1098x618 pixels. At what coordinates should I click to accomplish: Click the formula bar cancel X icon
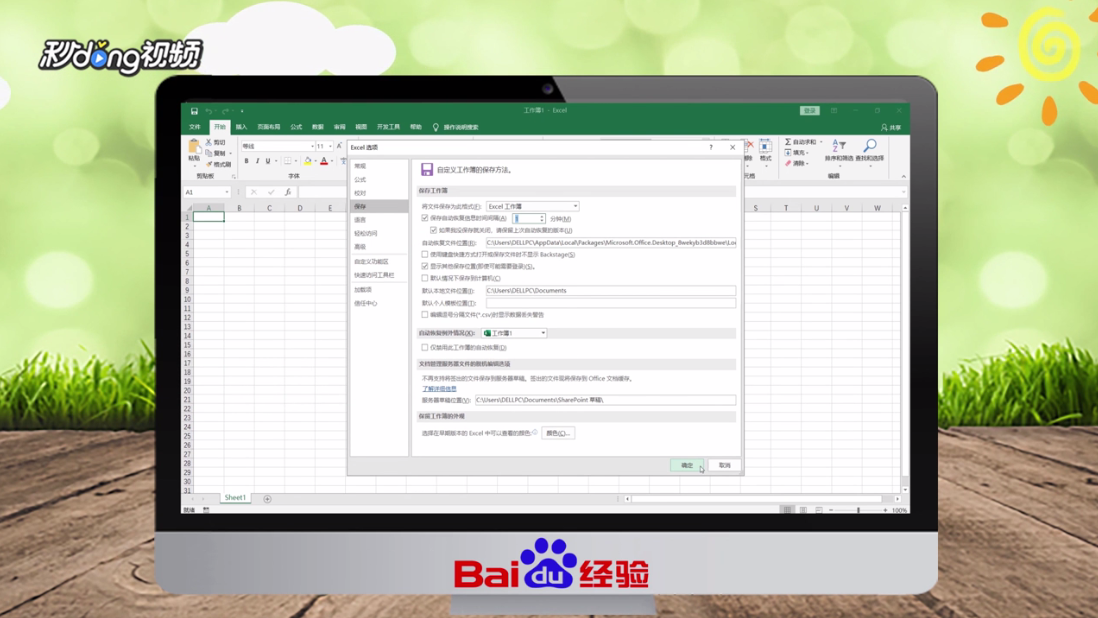point(253,192)
